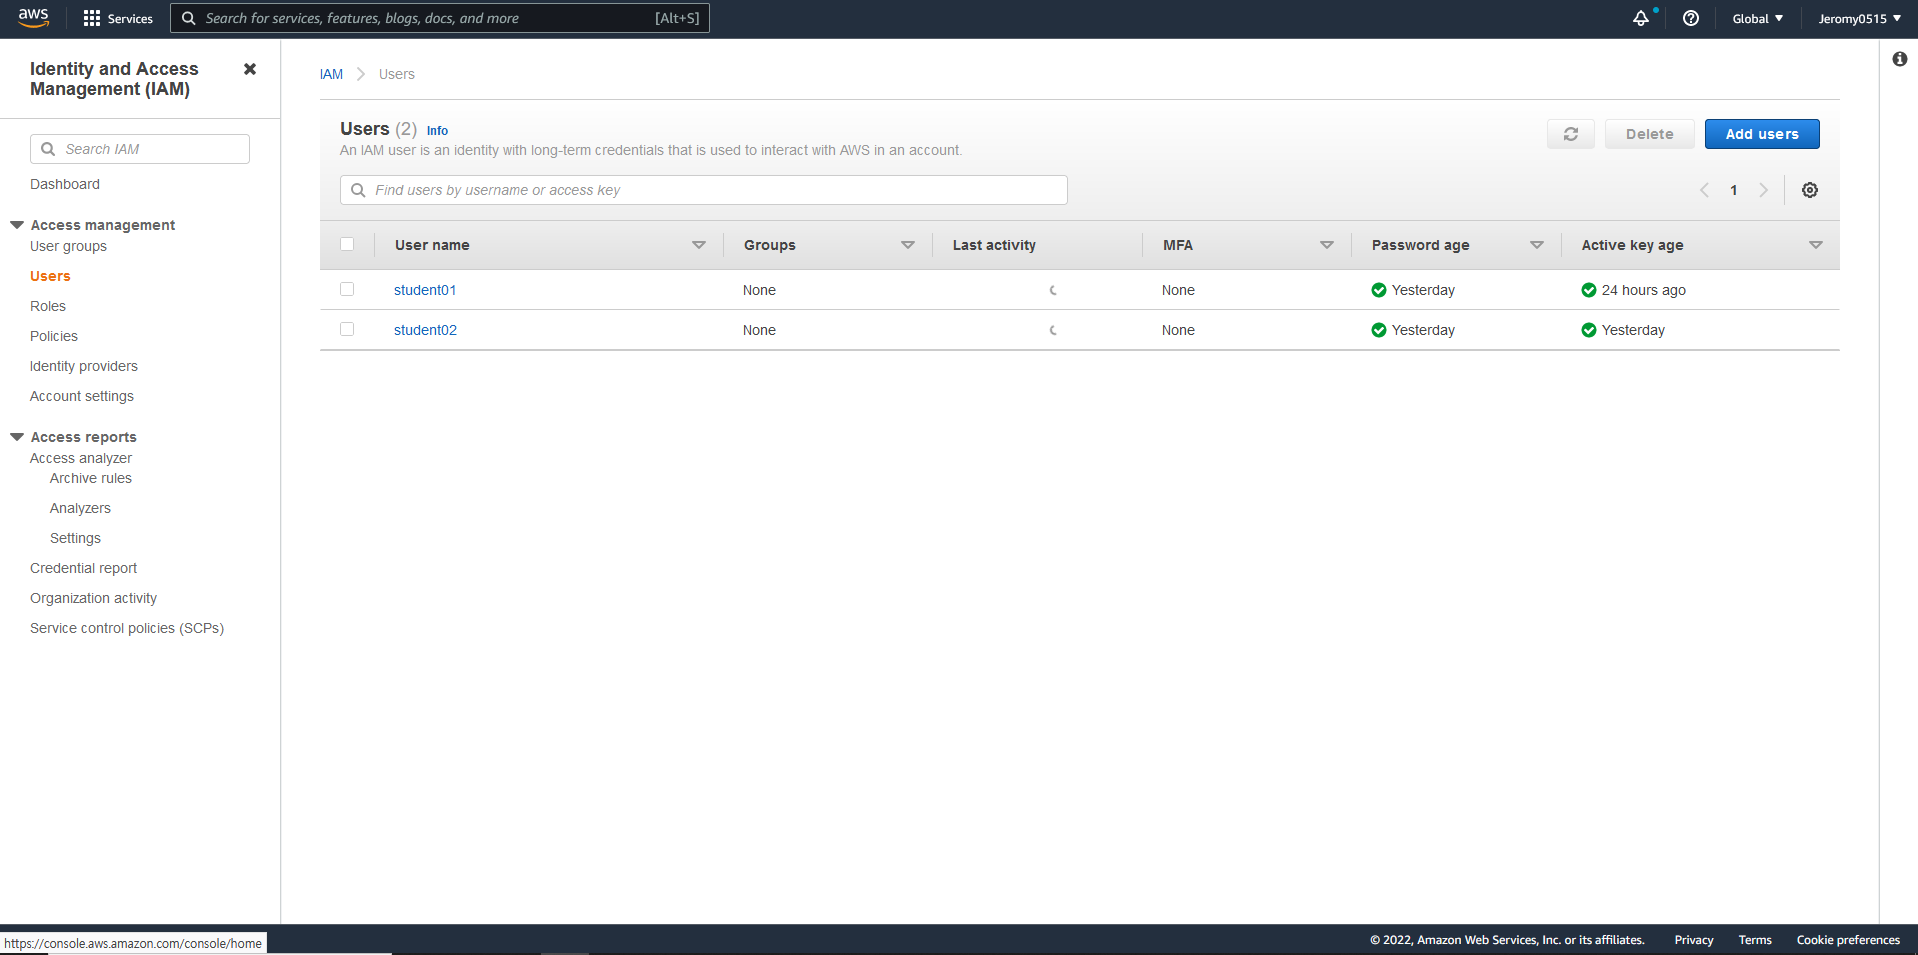Check the student02 row checkbox
The height and width of the screenshot is (955, 1918).
pyautogui.click(x=347, y=329)
